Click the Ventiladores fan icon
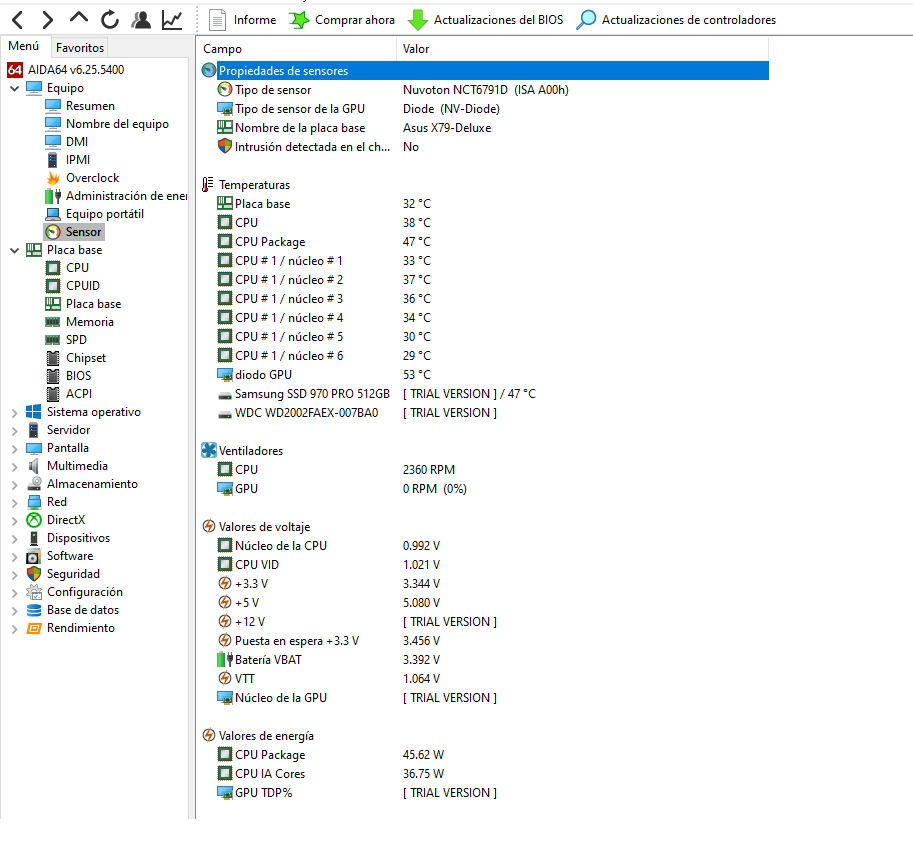 pos(208,451)
